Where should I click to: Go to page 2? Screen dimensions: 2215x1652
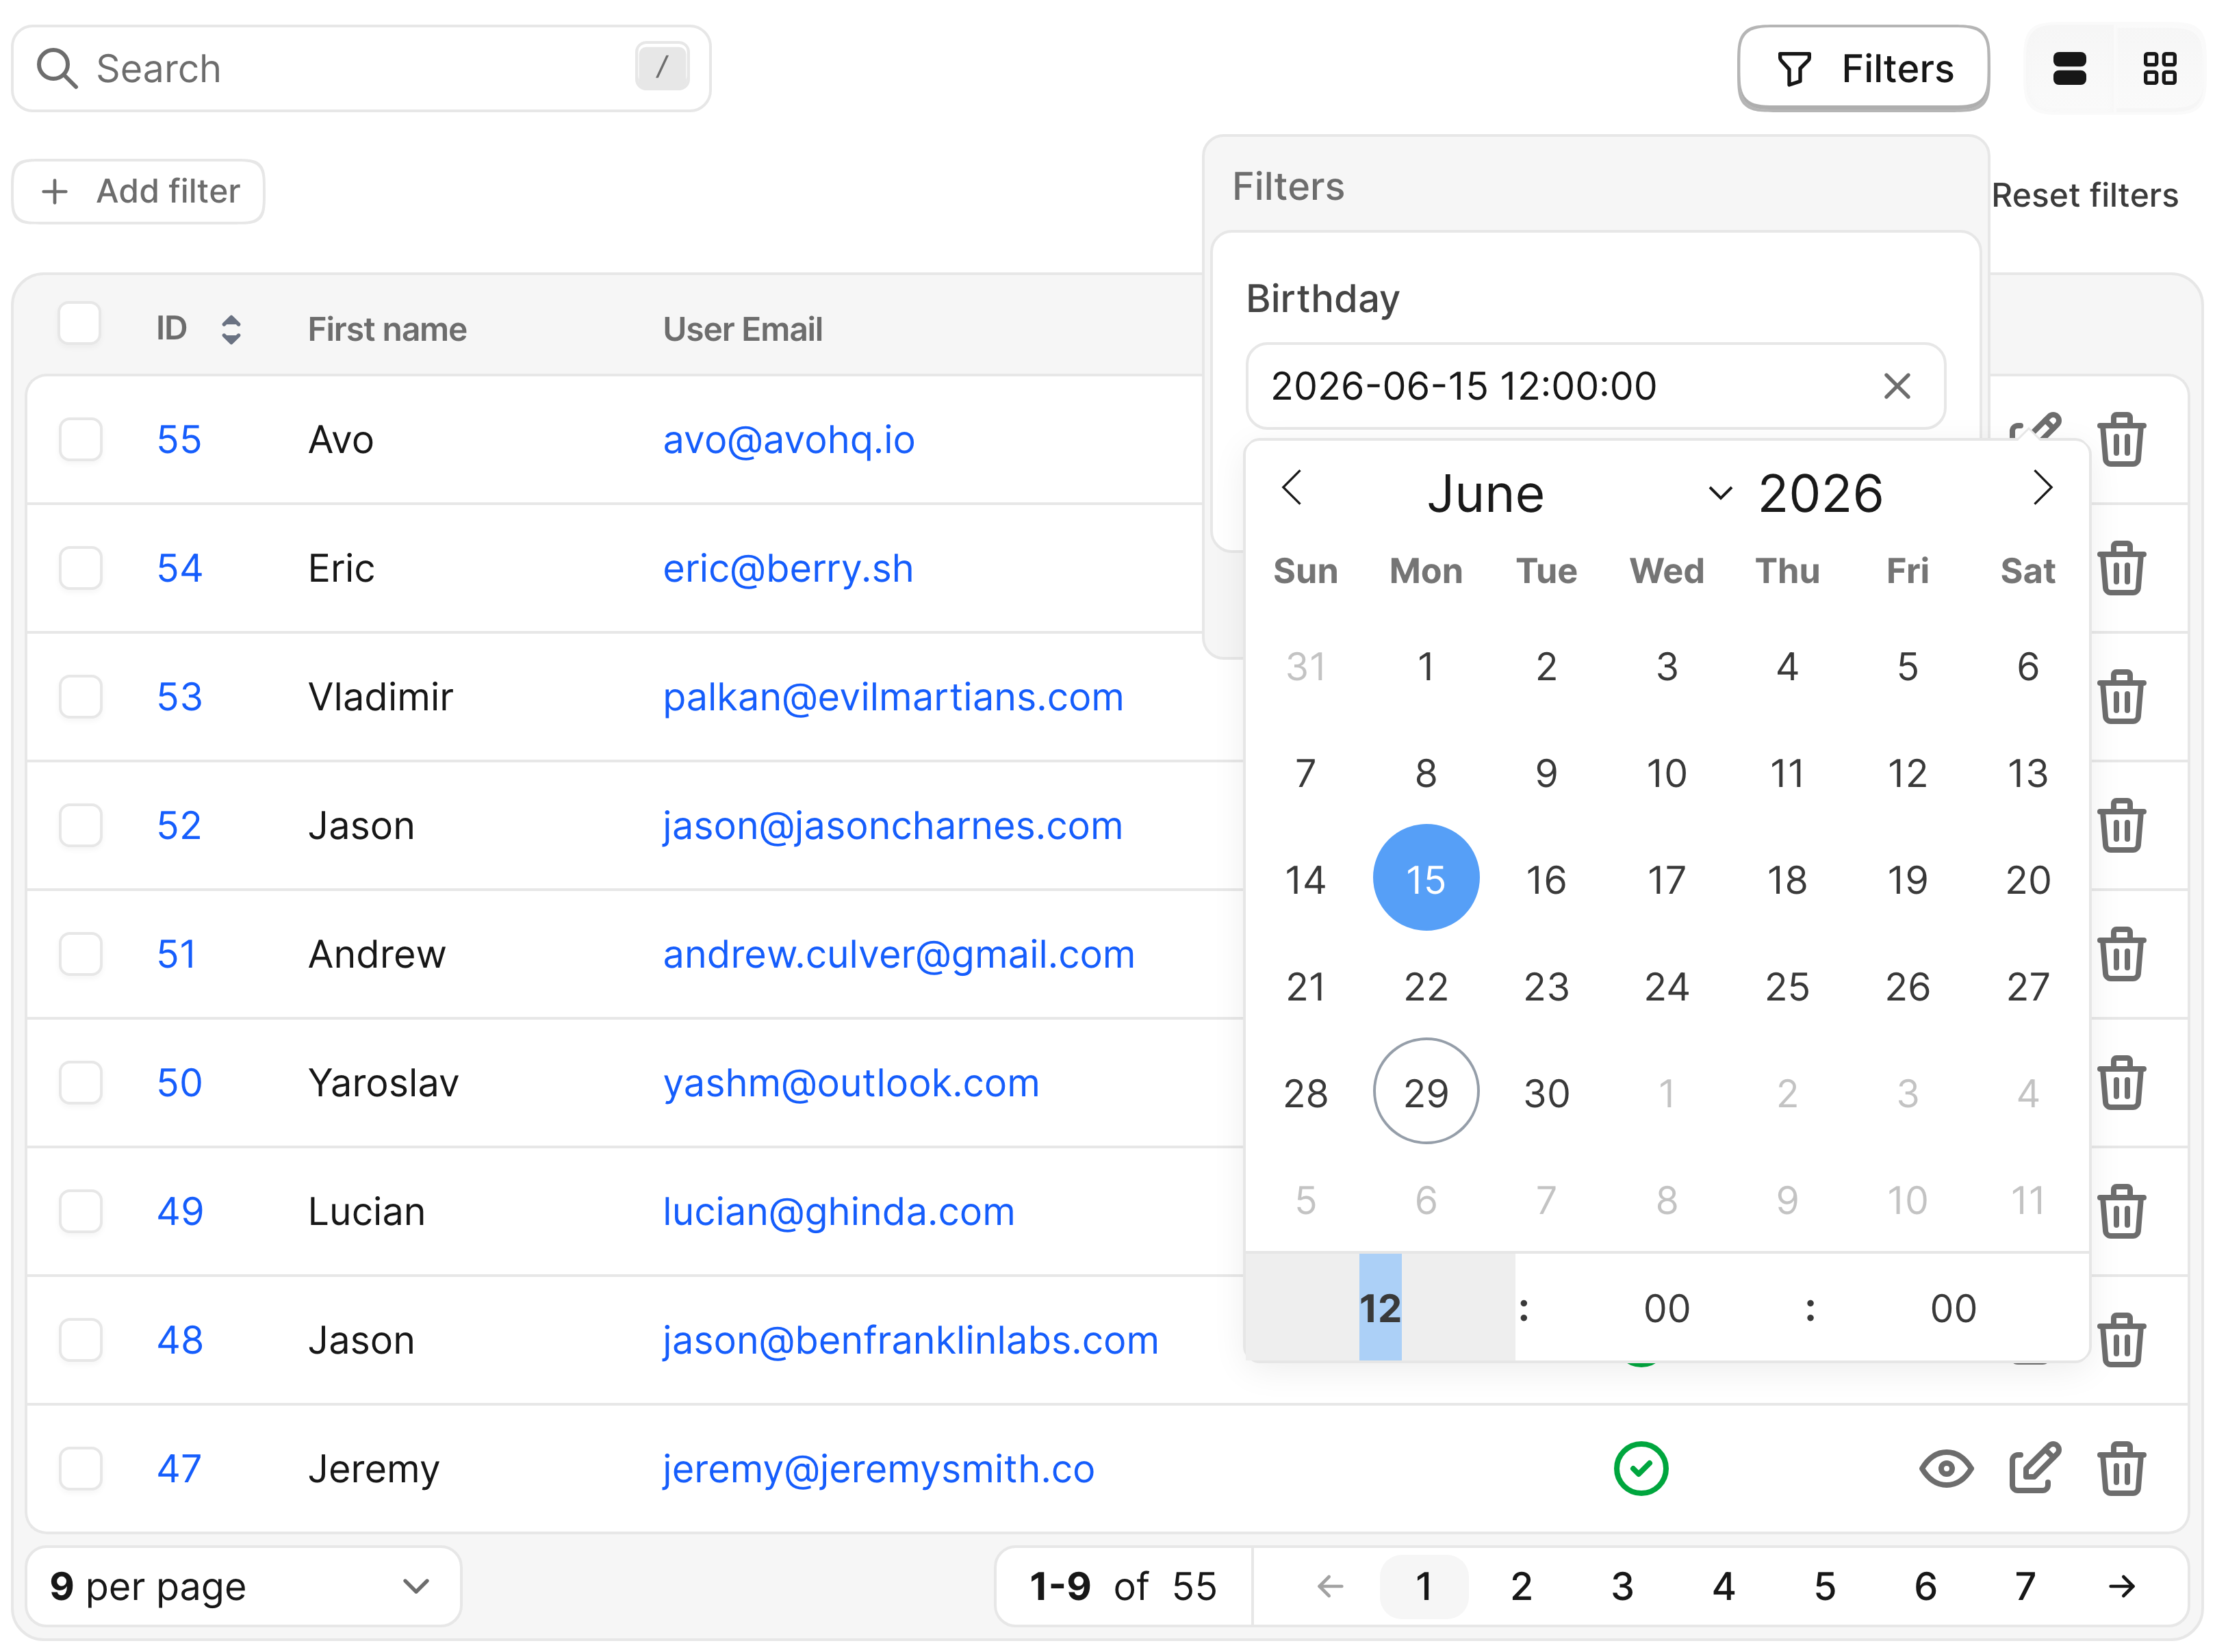pyautogui.click(x=1521, y=1586)
